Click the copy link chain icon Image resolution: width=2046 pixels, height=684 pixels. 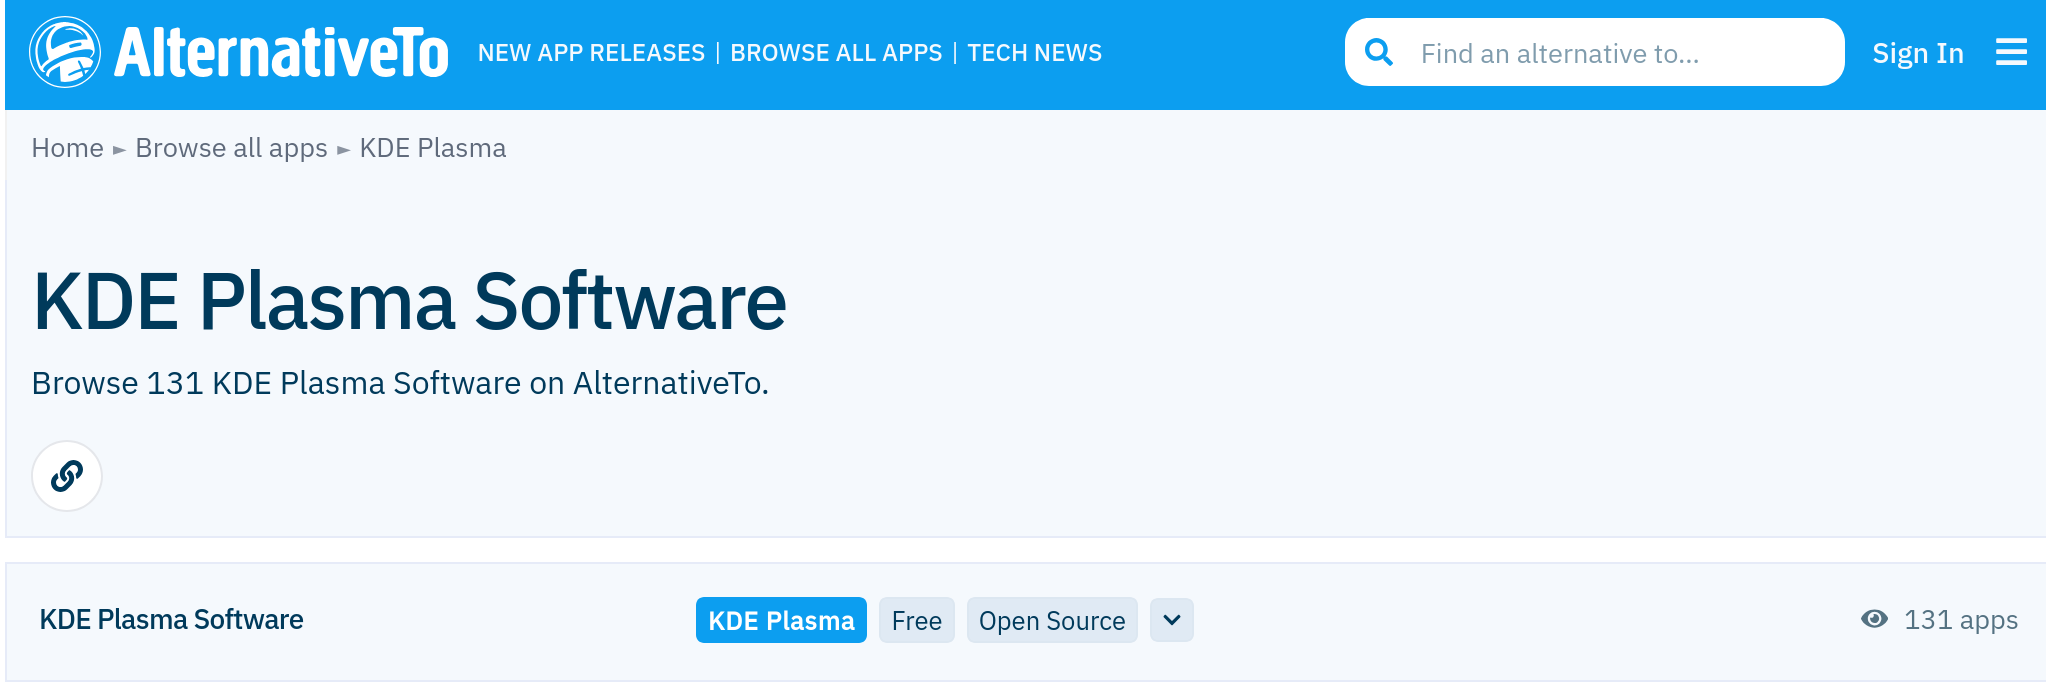coord(67,476)
